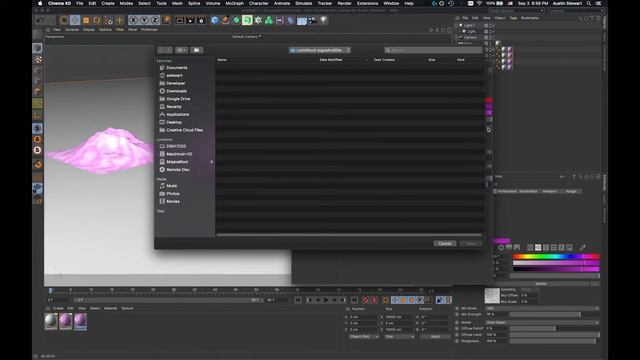Click the dialog back navigation button
The image size is (640, 360).
pos(162,50)
